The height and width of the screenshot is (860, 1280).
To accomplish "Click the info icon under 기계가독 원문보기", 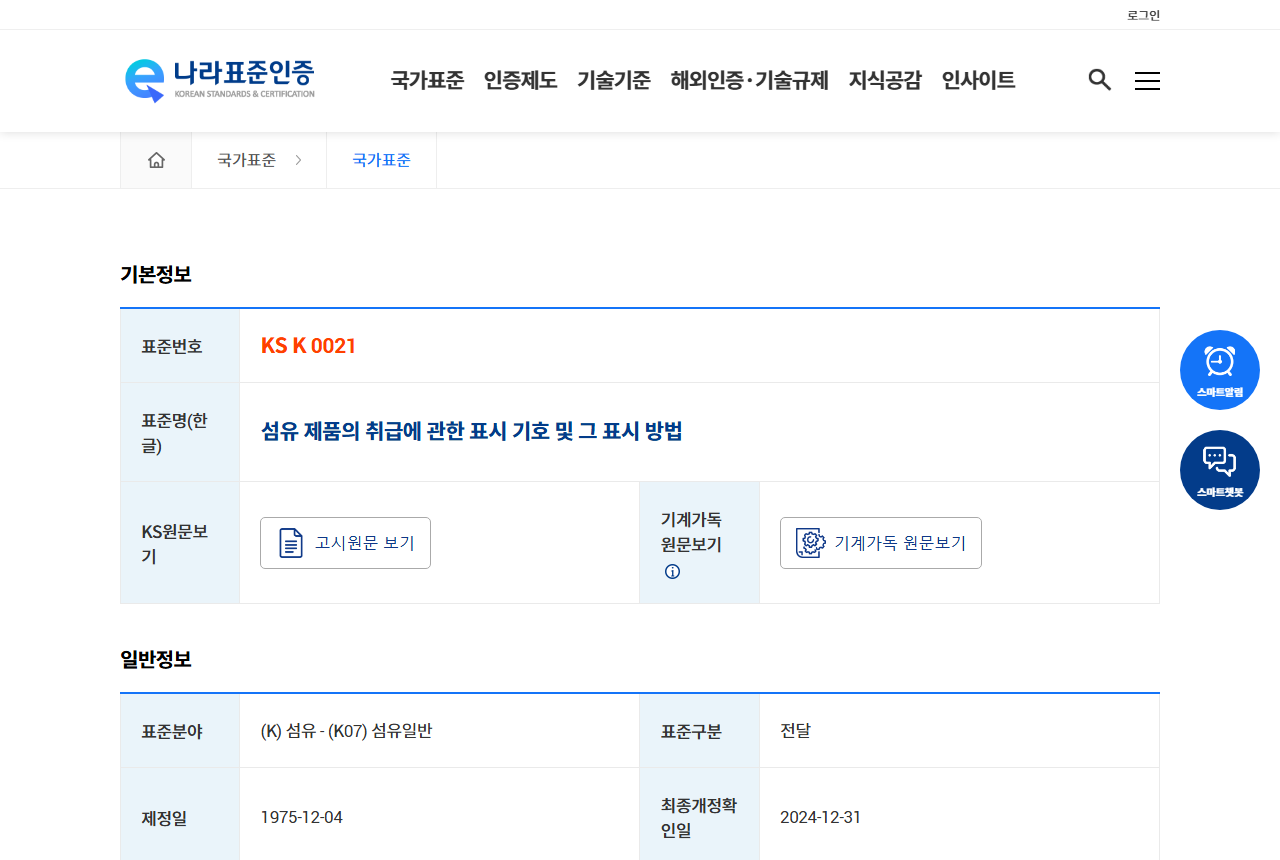I will click(672, 572).
